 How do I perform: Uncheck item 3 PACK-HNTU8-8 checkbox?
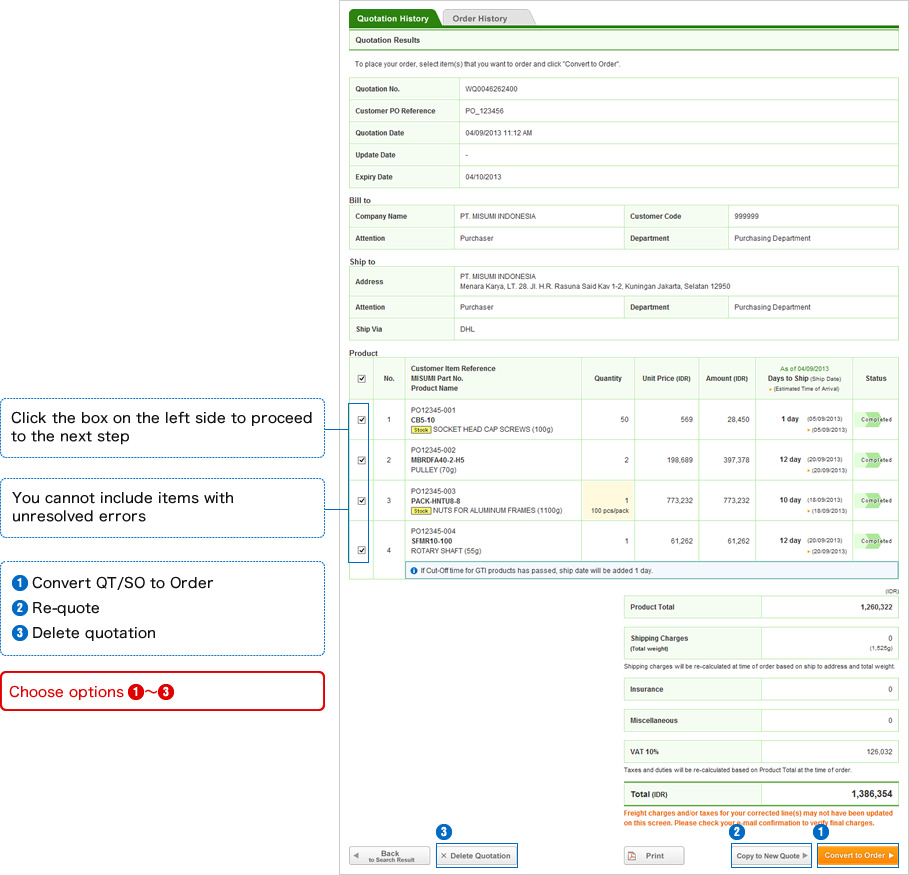coord(362,501)
